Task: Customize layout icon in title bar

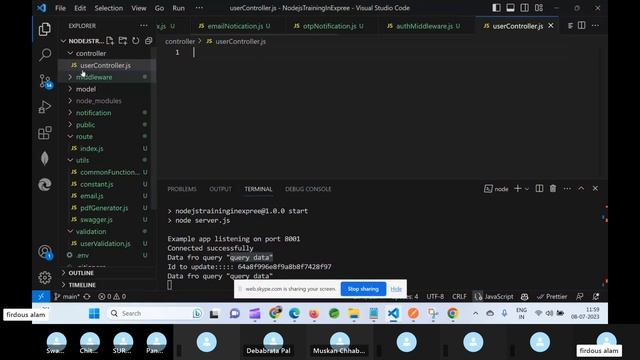Action: pyautogui.click(x=539, y=8)
